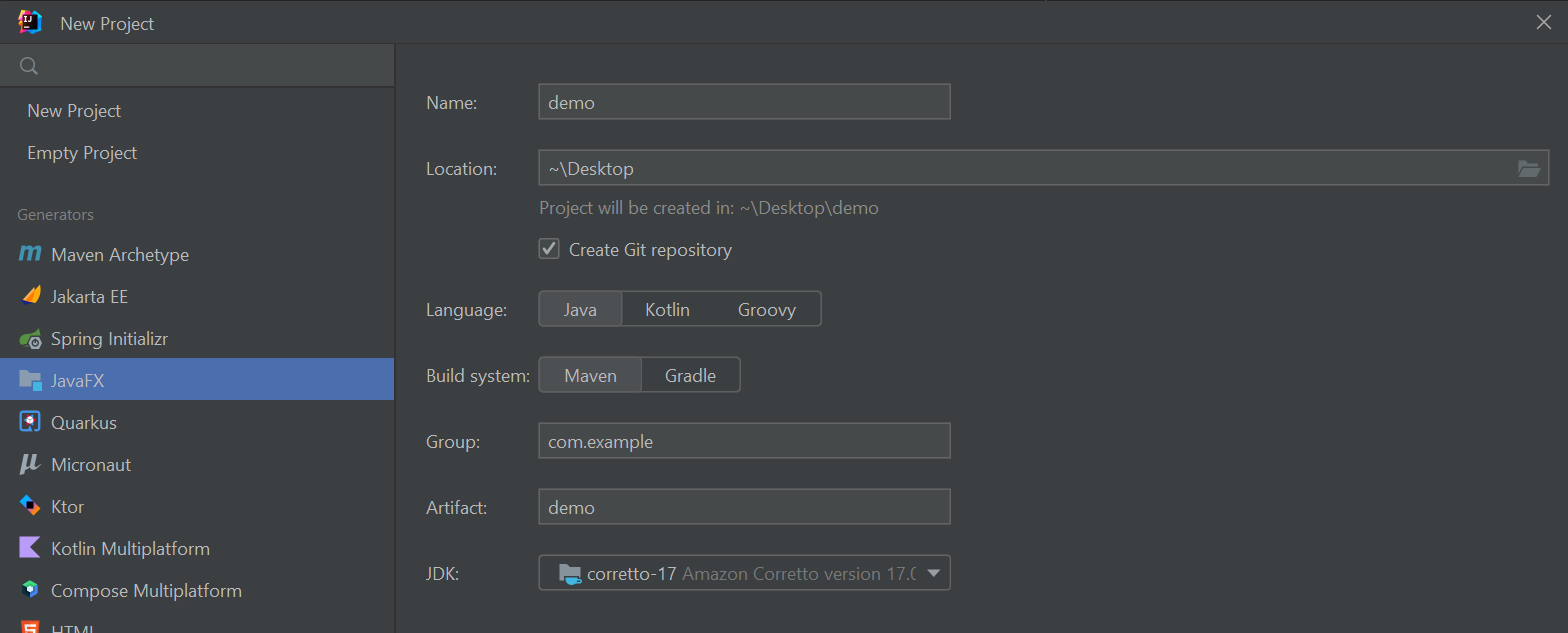Select Quarkus generator
This screenshot has height=633, width=1568.
tap(197, 422)
